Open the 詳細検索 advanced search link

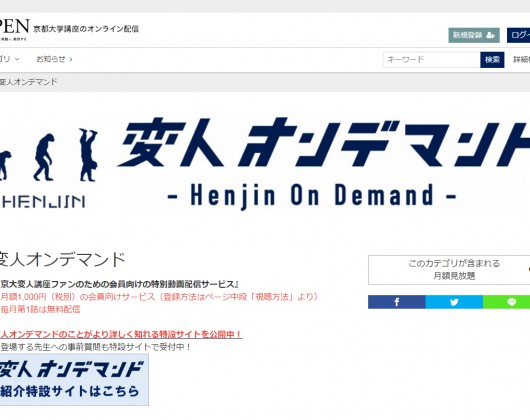(x=522, y=60)
